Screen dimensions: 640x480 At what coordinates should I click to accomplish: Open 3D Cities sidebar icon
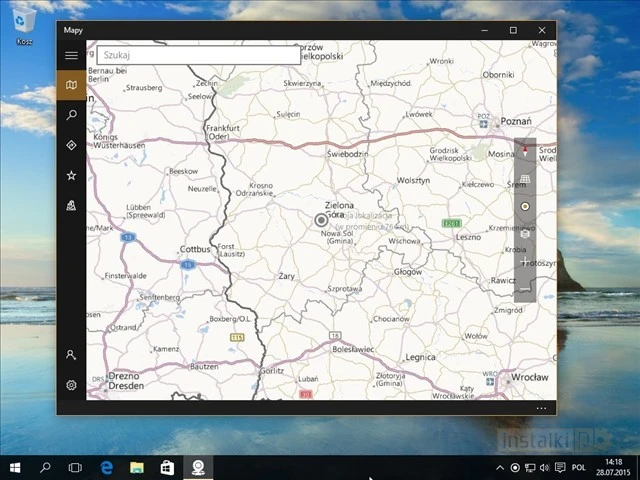[x=71, y=205]
